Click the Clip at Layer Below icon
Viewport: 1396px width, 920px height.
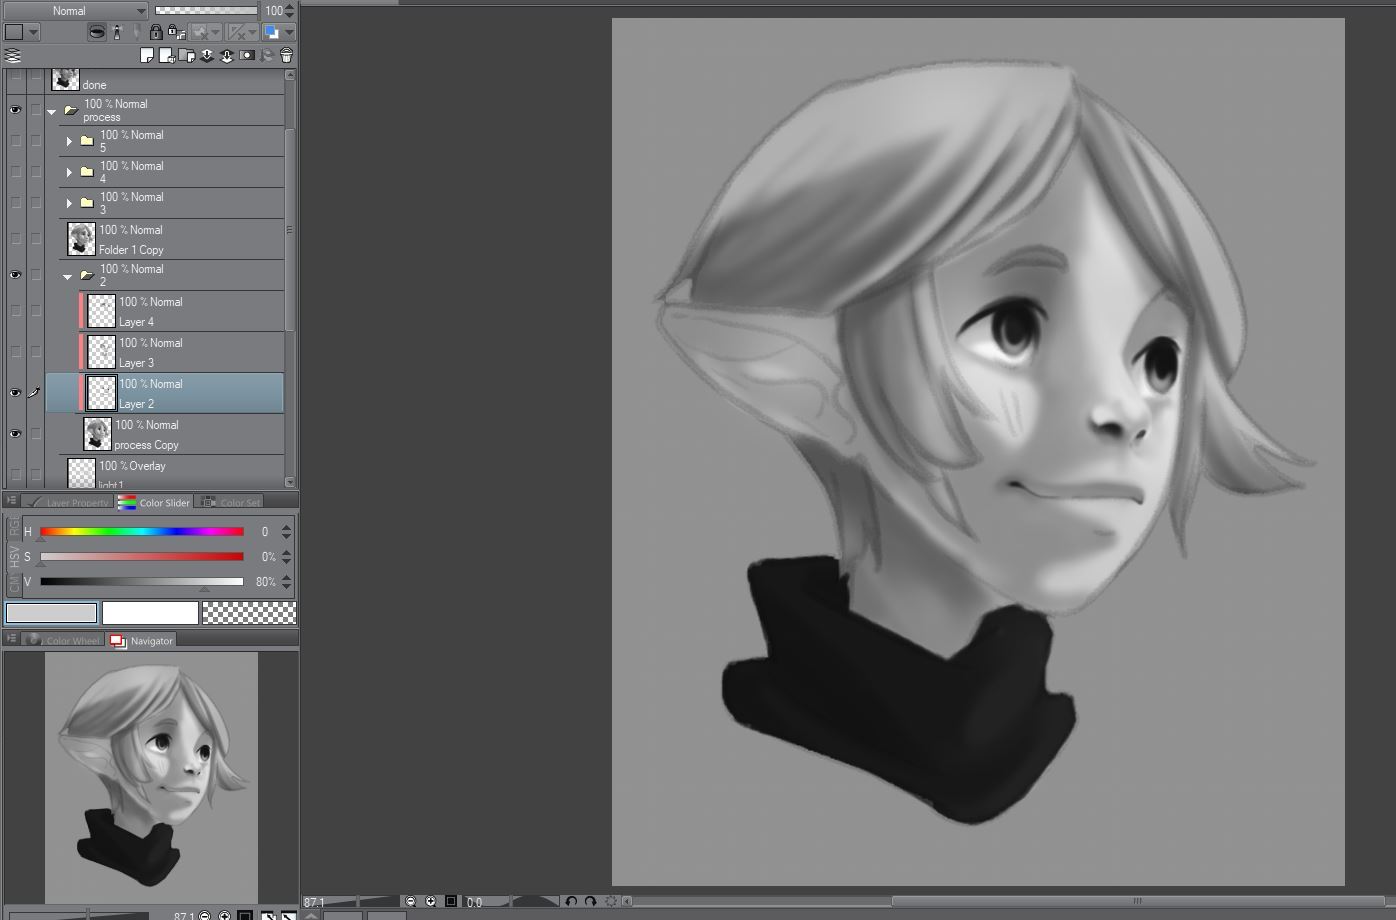(x=97, y=32)
